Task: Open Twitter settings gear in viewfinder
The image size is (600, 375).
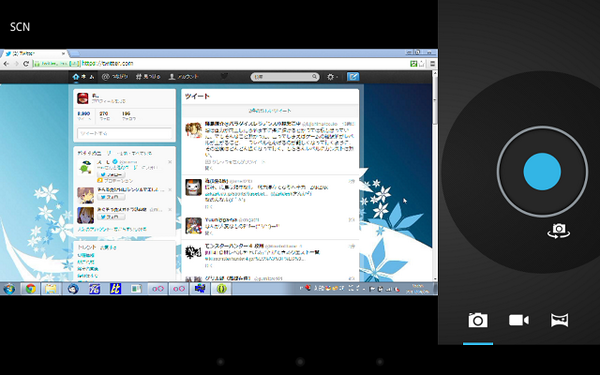Action: coord(331,77)
